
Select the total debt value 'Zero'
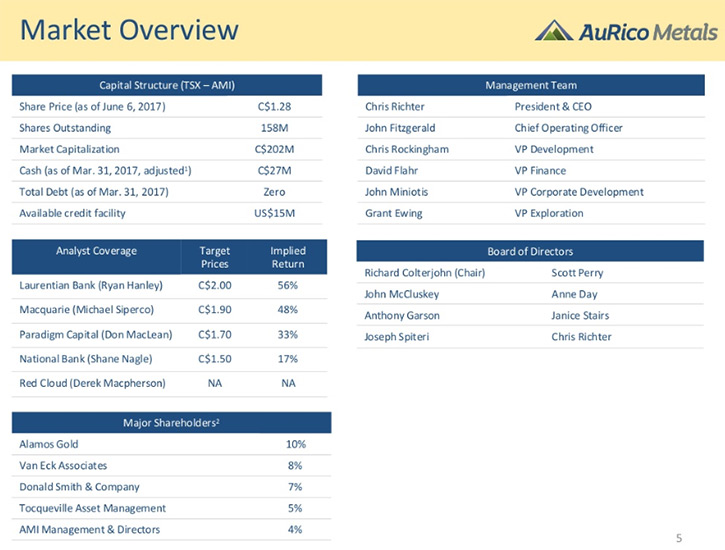[x=274, y=192]
